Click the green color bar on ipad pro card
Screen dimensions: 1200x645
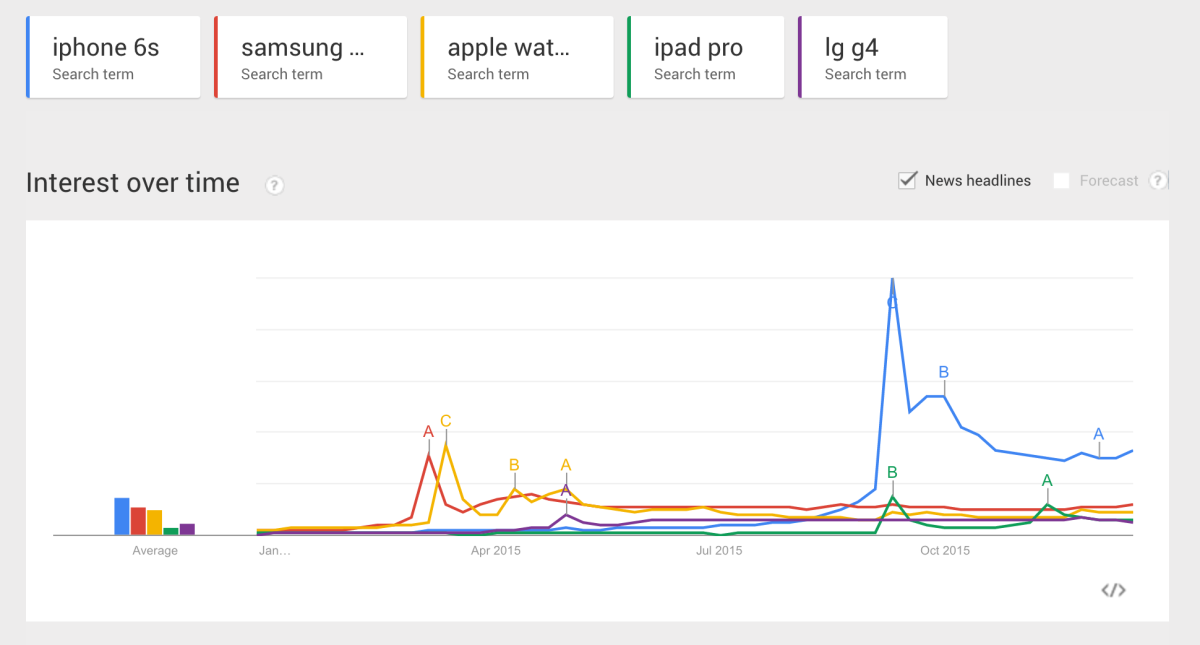coord(628,57)
